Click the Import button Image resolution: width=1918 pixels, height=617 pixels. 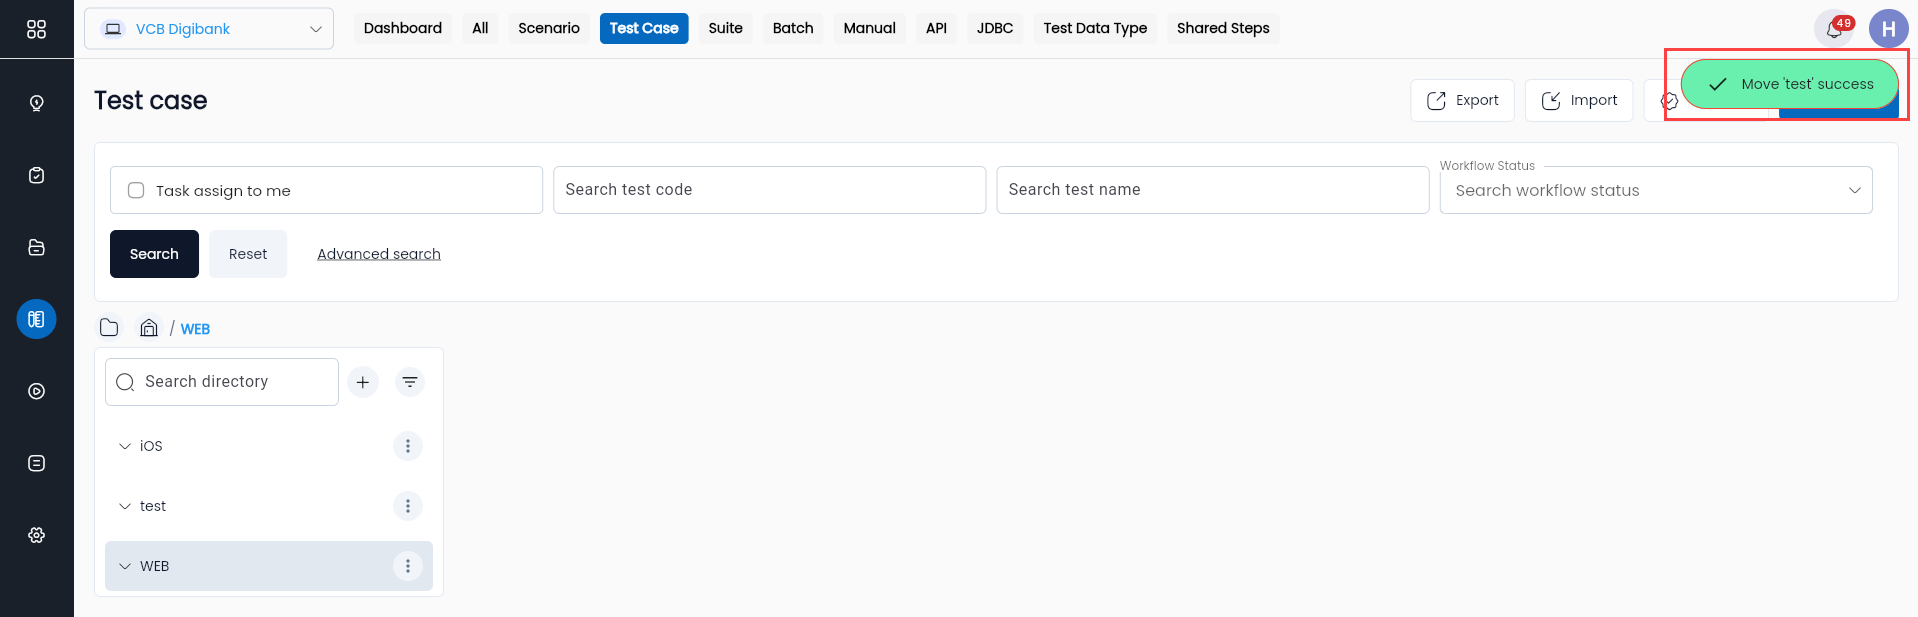[1579, 100]
